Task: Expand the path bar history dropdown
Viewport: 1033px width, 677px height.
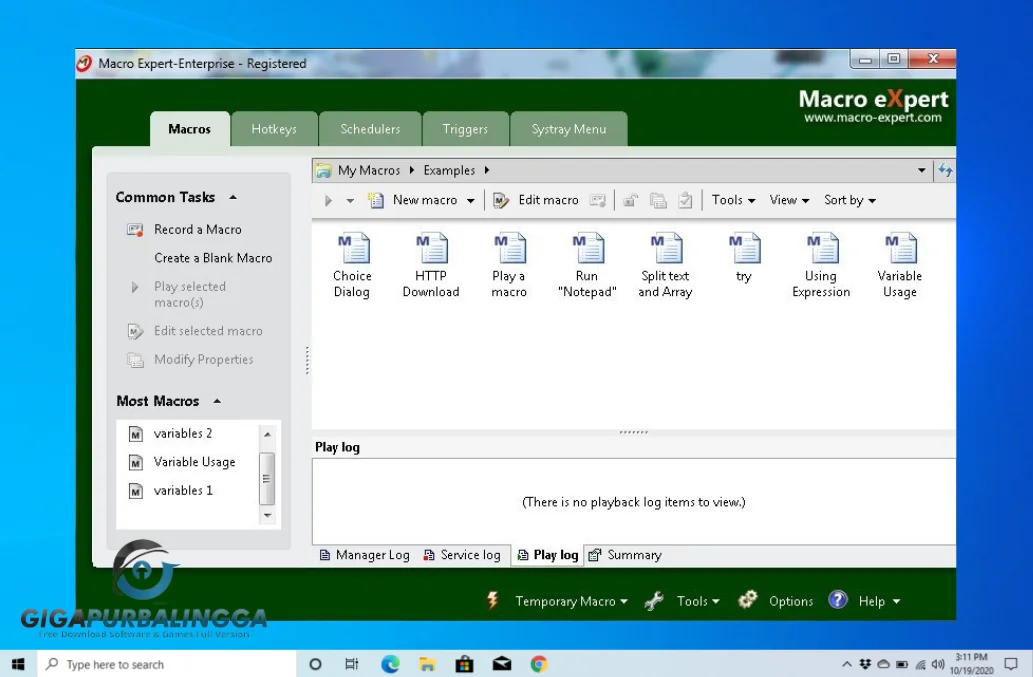Action: 922,171
